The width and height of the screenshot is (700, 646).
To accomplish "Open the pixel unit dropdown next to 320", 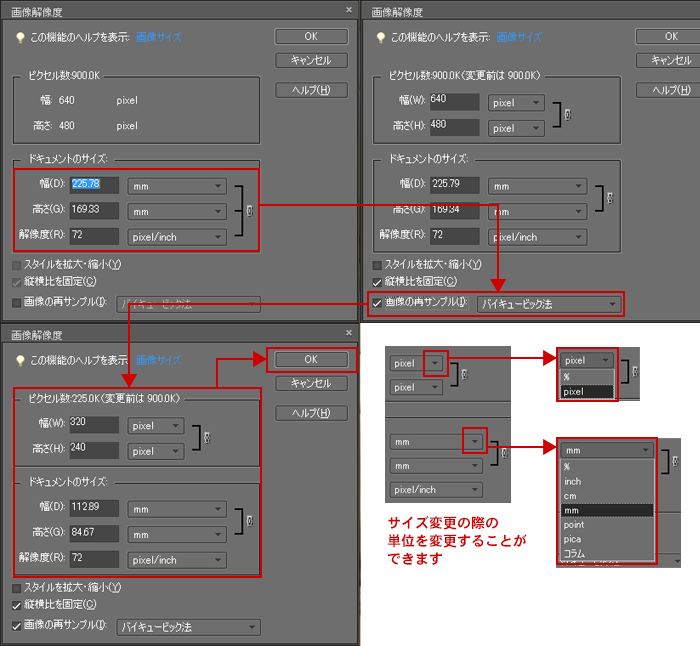I will [x=155, y=425].
